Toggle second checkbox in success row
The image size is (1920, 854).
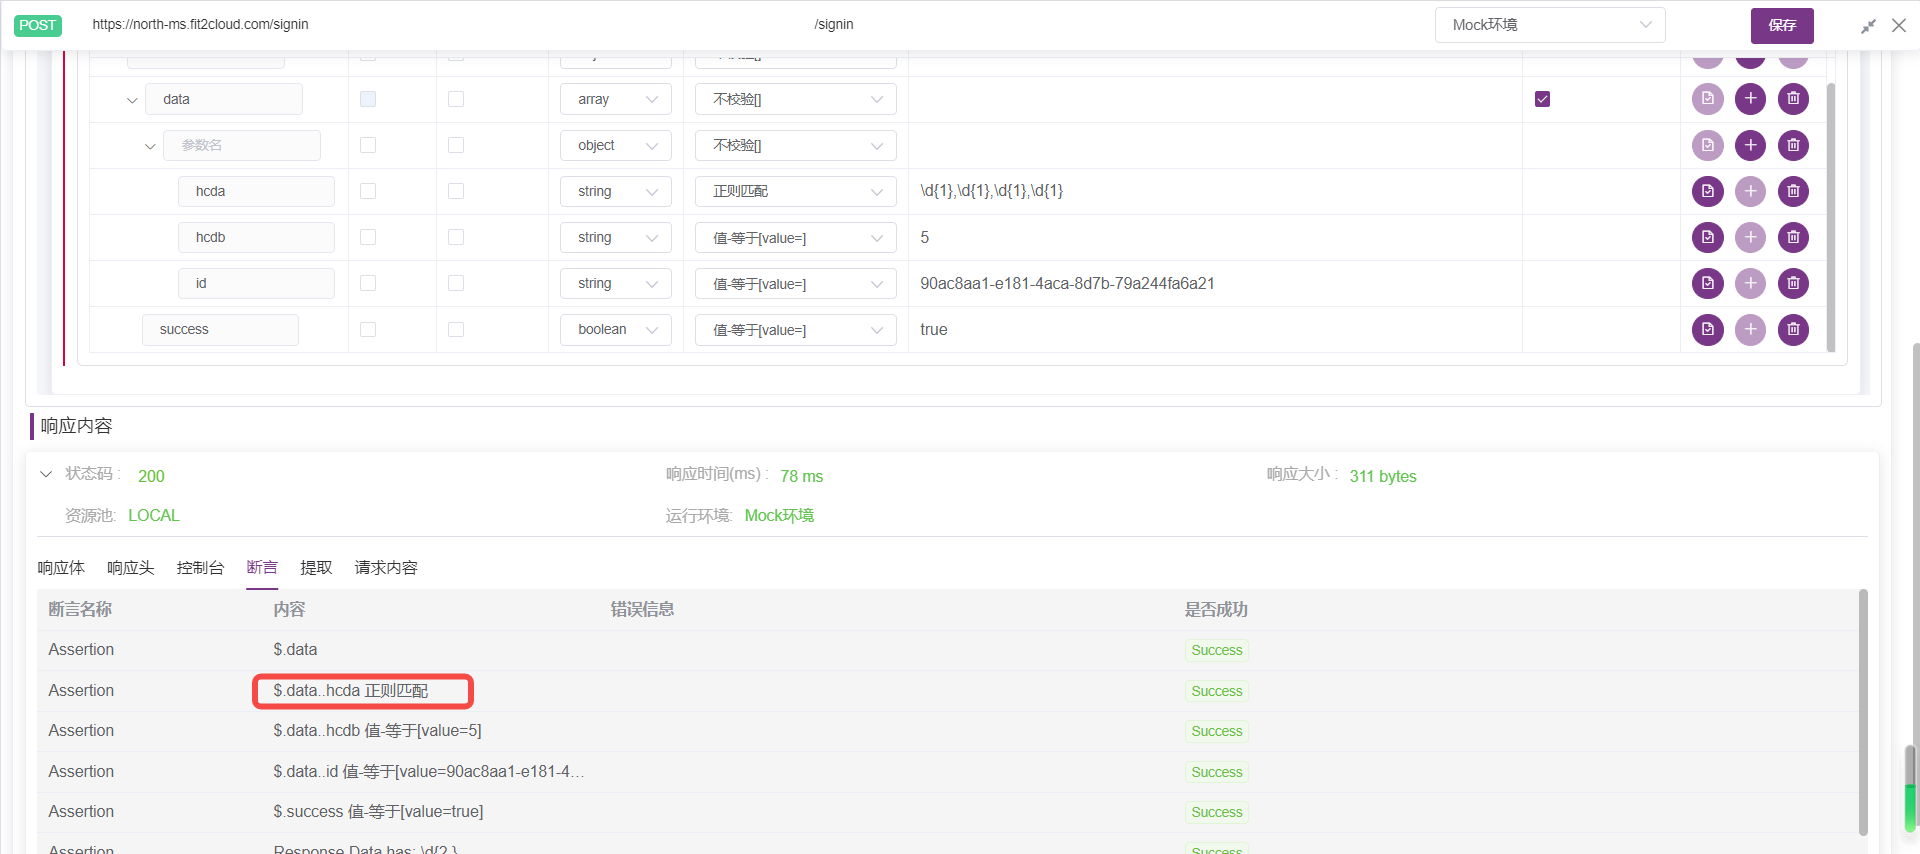coord(456,329)
